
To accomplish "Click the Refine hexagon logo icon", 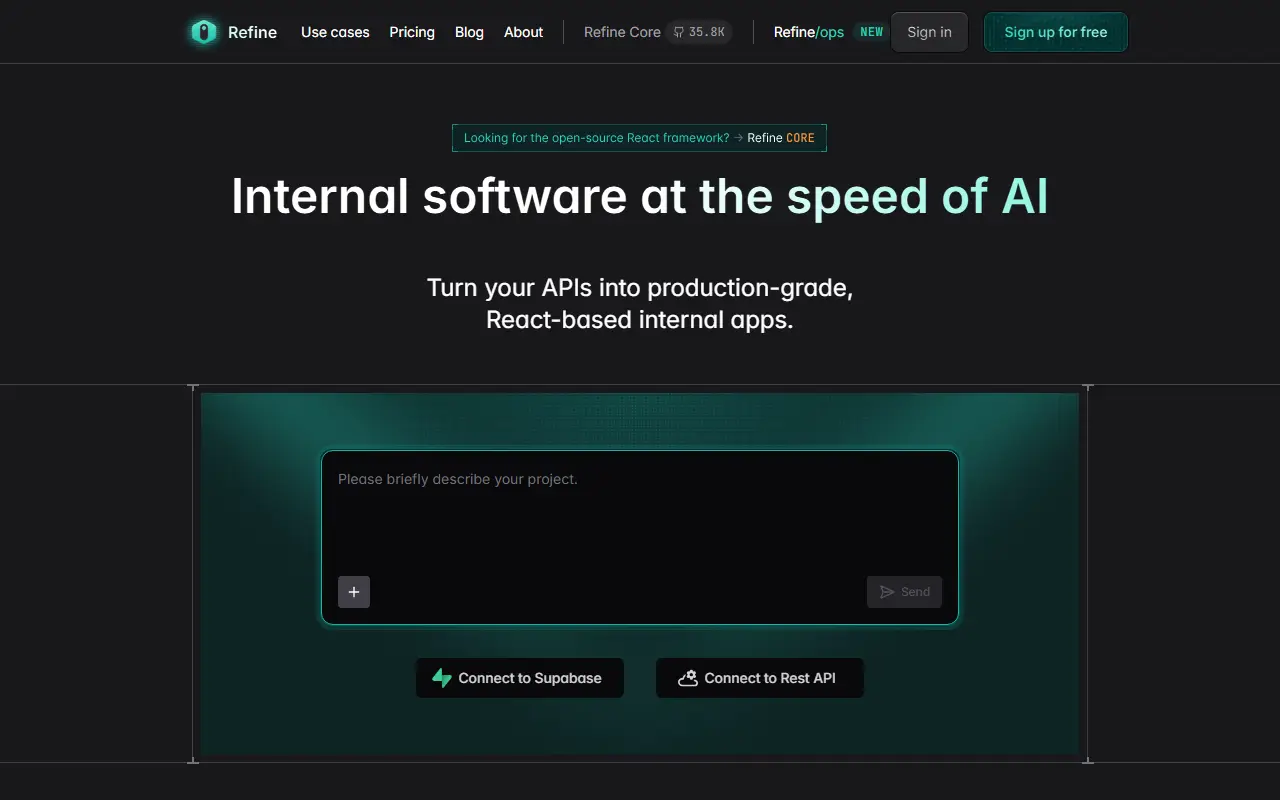I will (x=204, y=32).
